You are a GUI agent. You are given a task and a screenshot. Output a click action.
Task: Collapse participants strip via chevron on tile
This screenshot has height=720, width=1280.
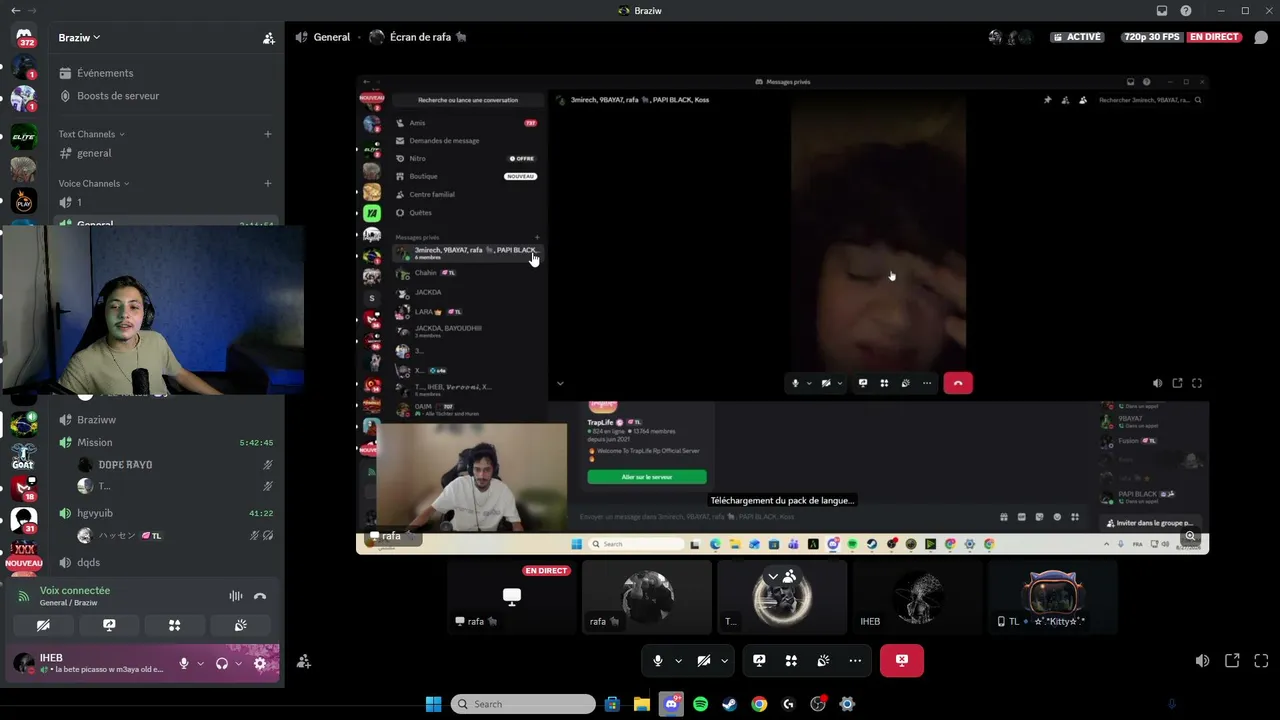pos(772,577)
